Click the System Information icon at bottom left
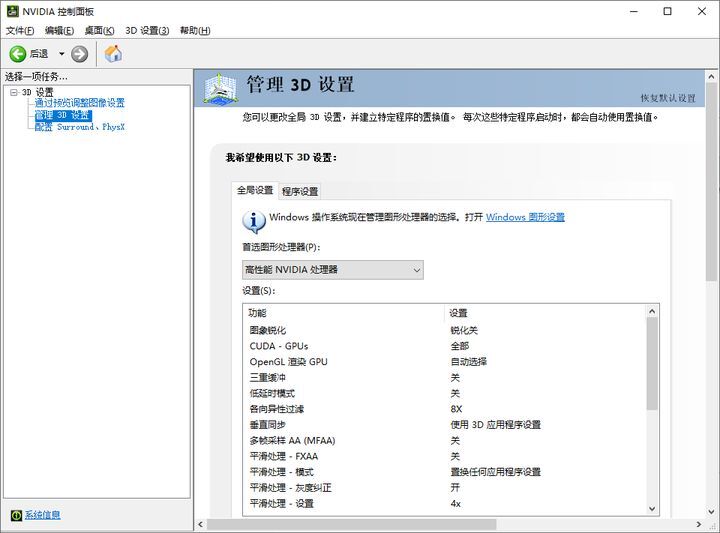This screenshot has width=720, height=533. click(x=16, y=516)
